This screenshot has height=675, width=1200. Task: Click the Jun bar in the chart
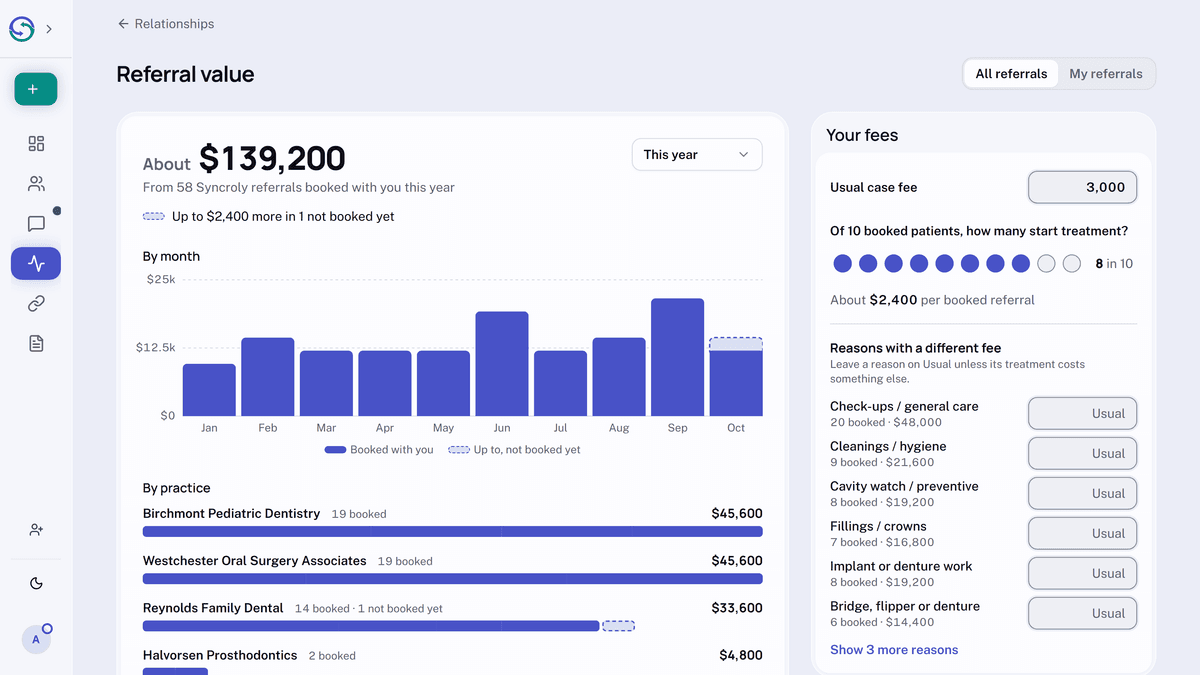(502, 364)
